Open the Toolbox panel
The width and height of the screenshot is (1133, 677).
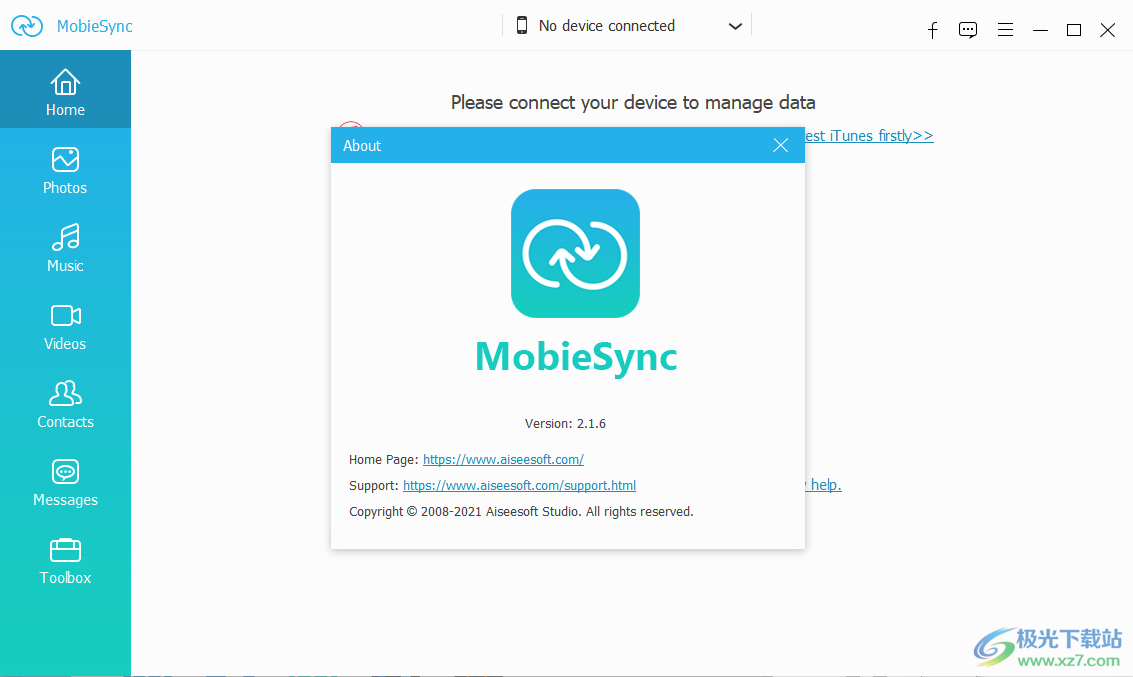click(65, 557)
